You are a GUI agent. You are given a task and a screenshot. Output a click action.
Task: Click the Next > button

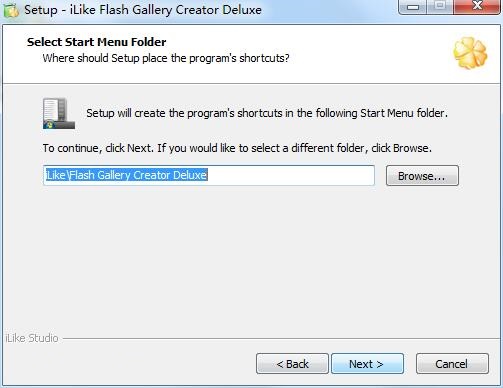pos(367,364)
